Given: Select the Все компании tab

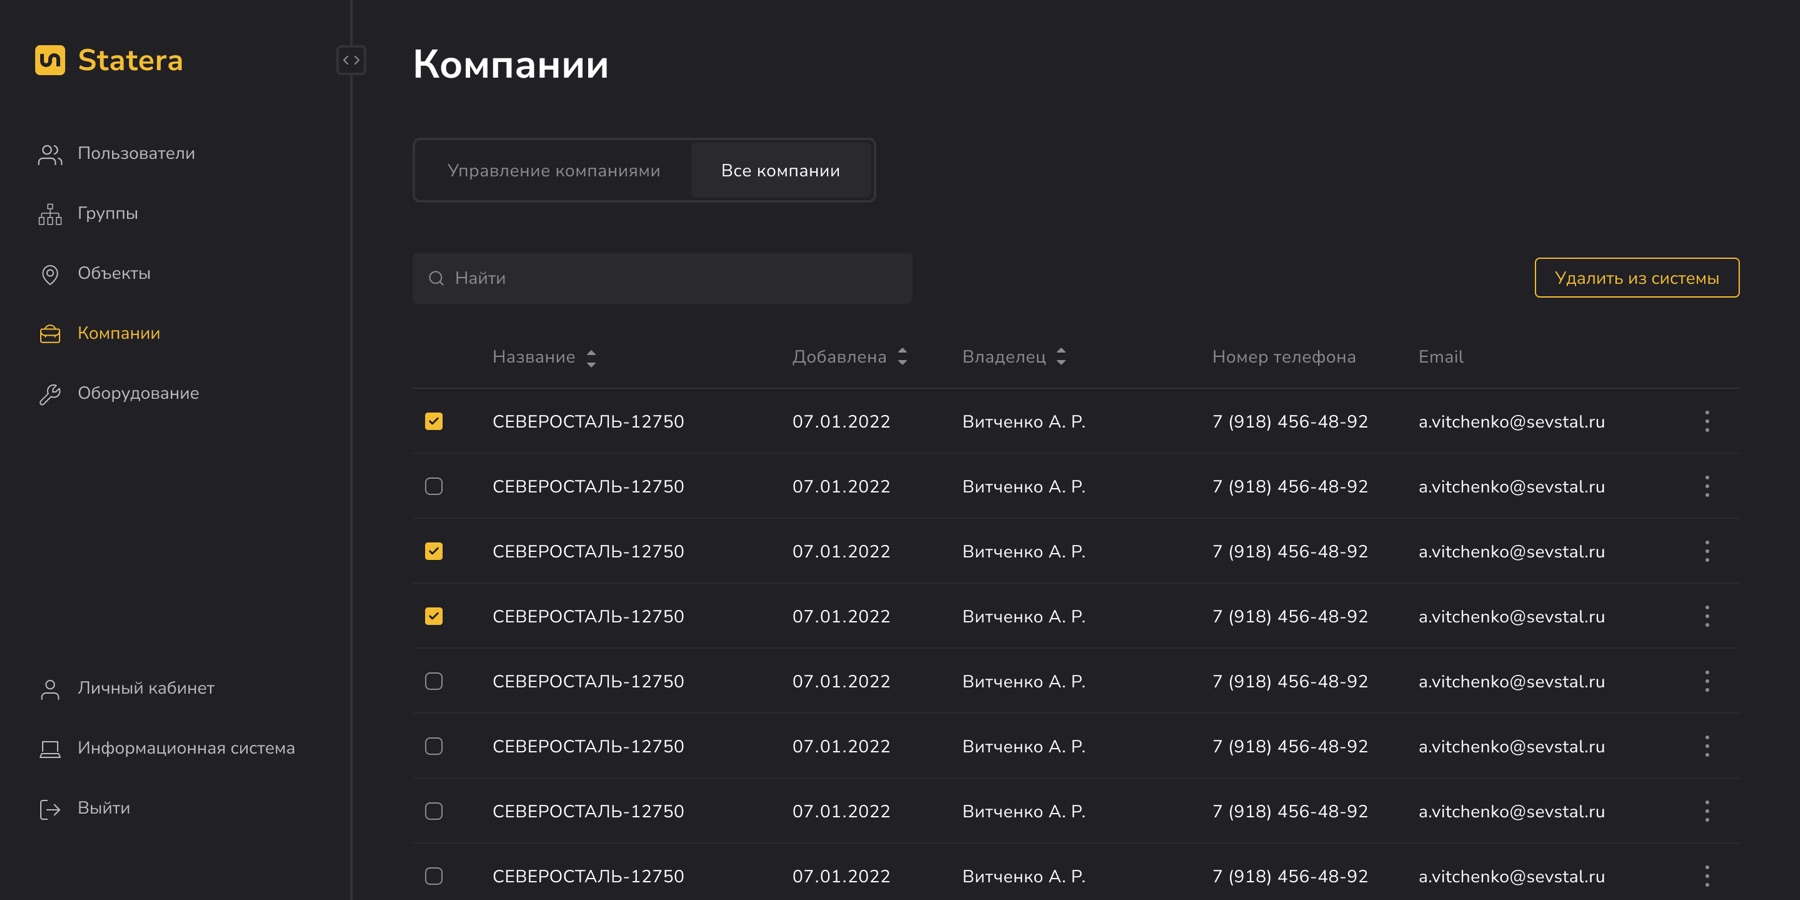Looking at the screenshot, I should (x=781, y=171).
